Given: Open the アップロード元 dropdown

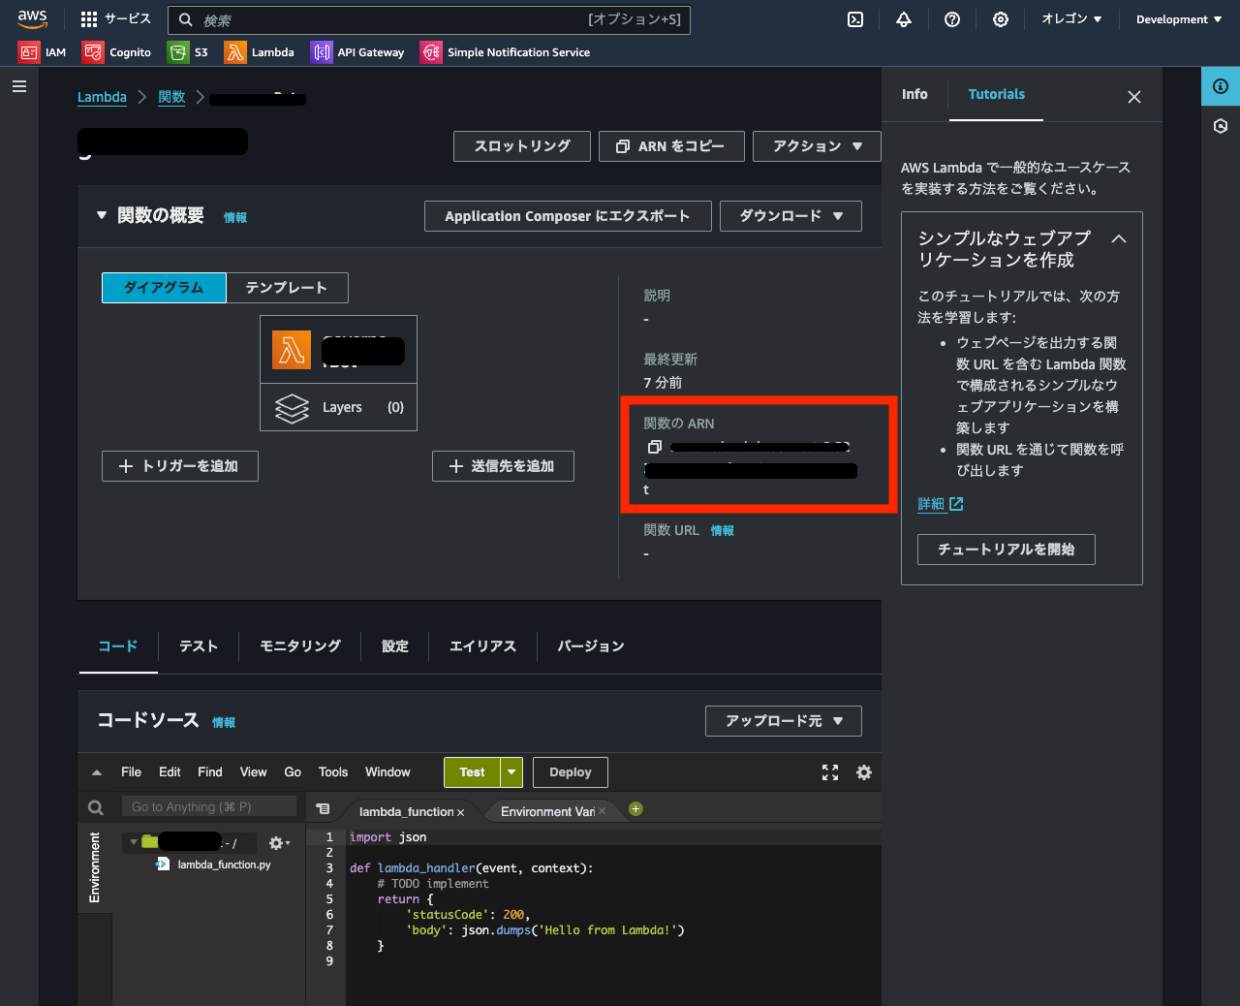Looking at the screenshot, I should pyautogui.click(x=783, y=721).
